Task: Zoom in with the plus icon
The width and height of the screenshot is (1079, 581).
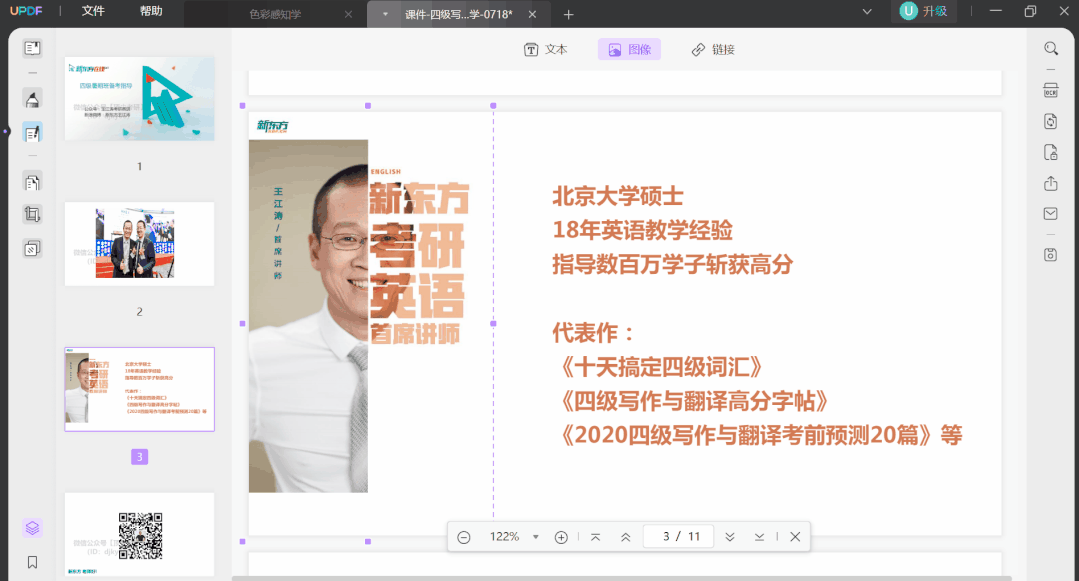Action: (x=562, y=537)
